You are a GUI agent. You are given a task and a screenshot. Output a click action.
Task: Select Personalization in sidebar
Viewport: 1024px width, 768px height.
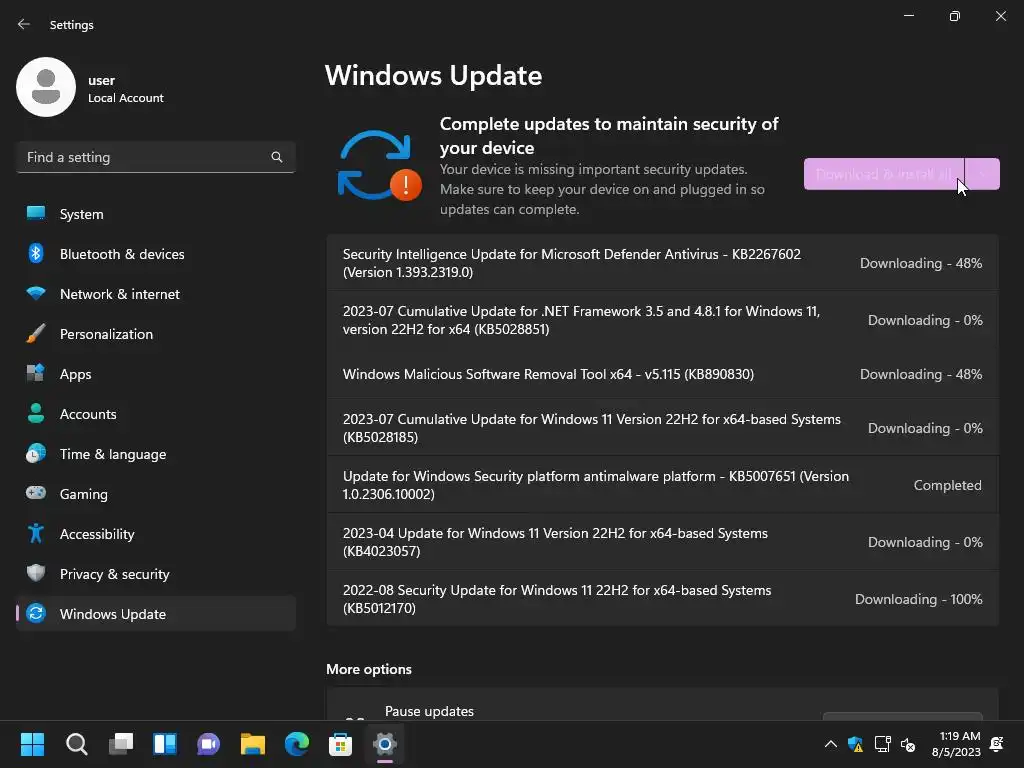click(155, 333)
